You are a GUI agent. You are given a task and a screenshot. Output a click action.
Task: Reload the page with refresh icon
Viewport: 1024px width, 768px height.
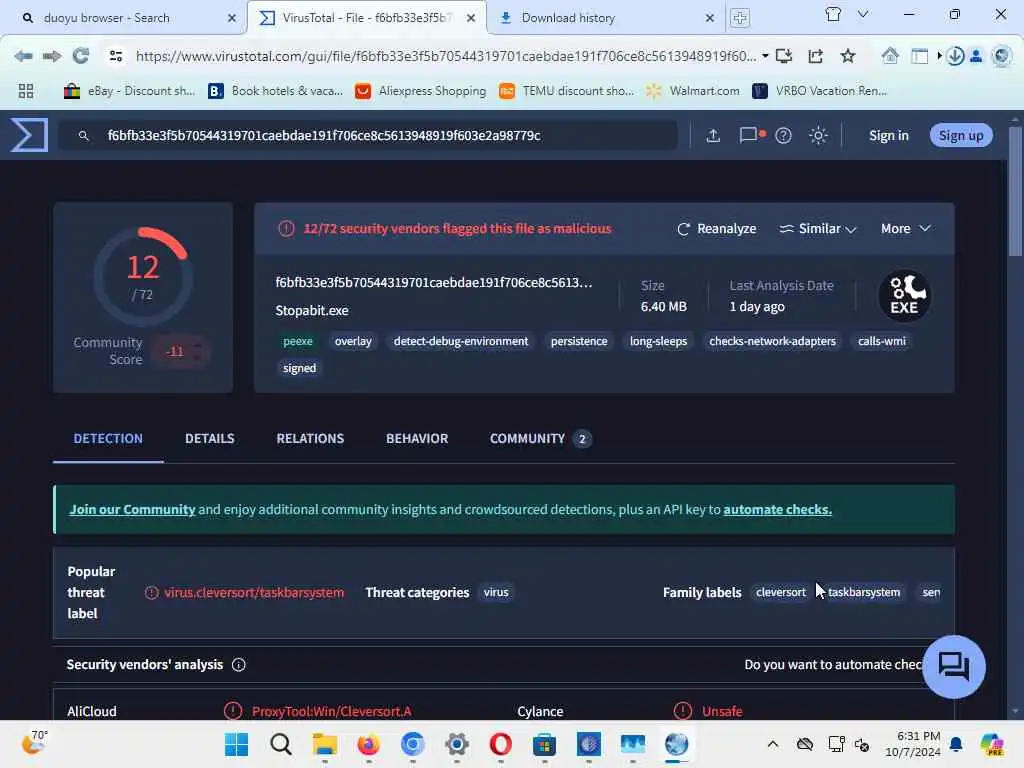coord(81,56)
